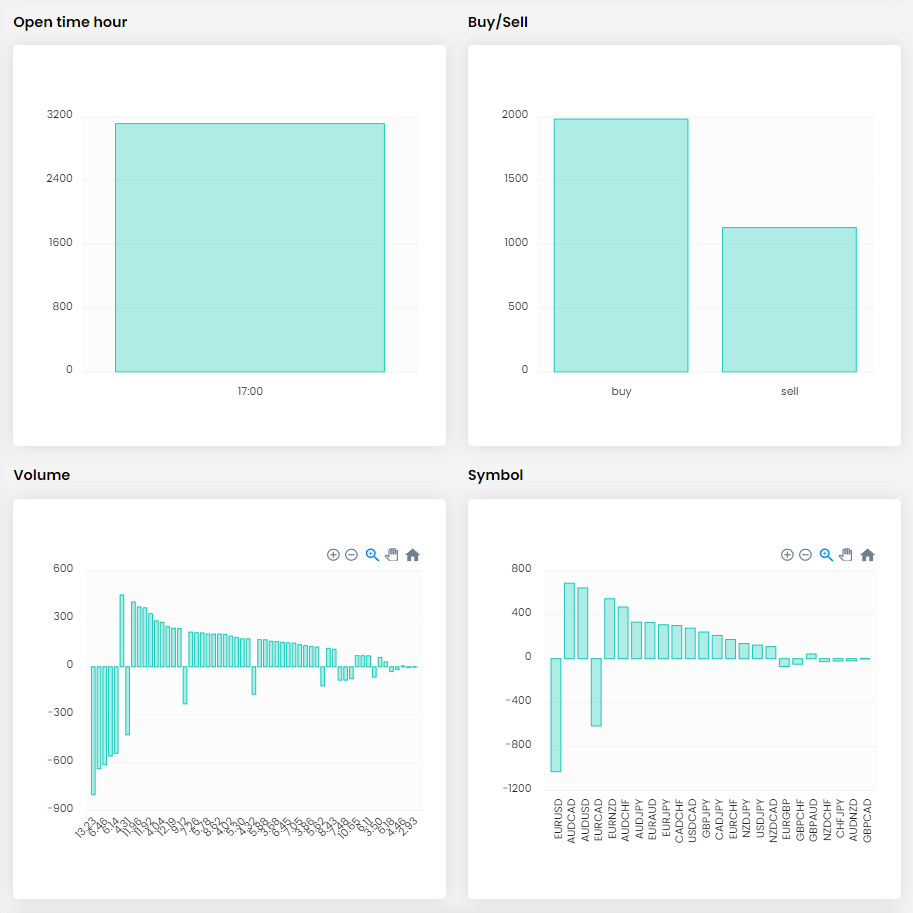This screenshot has height=913, width=913.
Task: Select the 17:00 bar in Open time hour
Action: coord(249,248)
